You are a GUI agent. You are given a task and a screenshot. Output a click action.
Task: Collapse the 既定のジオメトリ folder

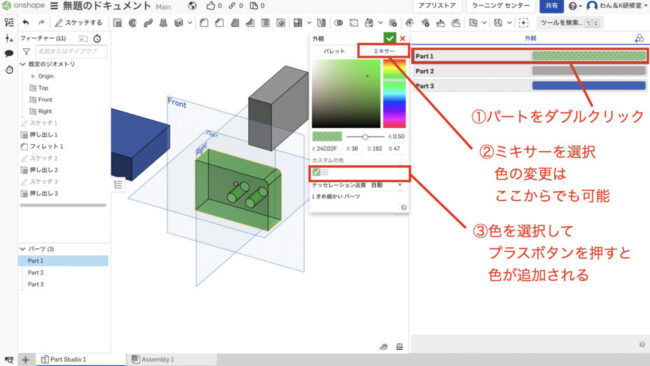click(23, 64)
